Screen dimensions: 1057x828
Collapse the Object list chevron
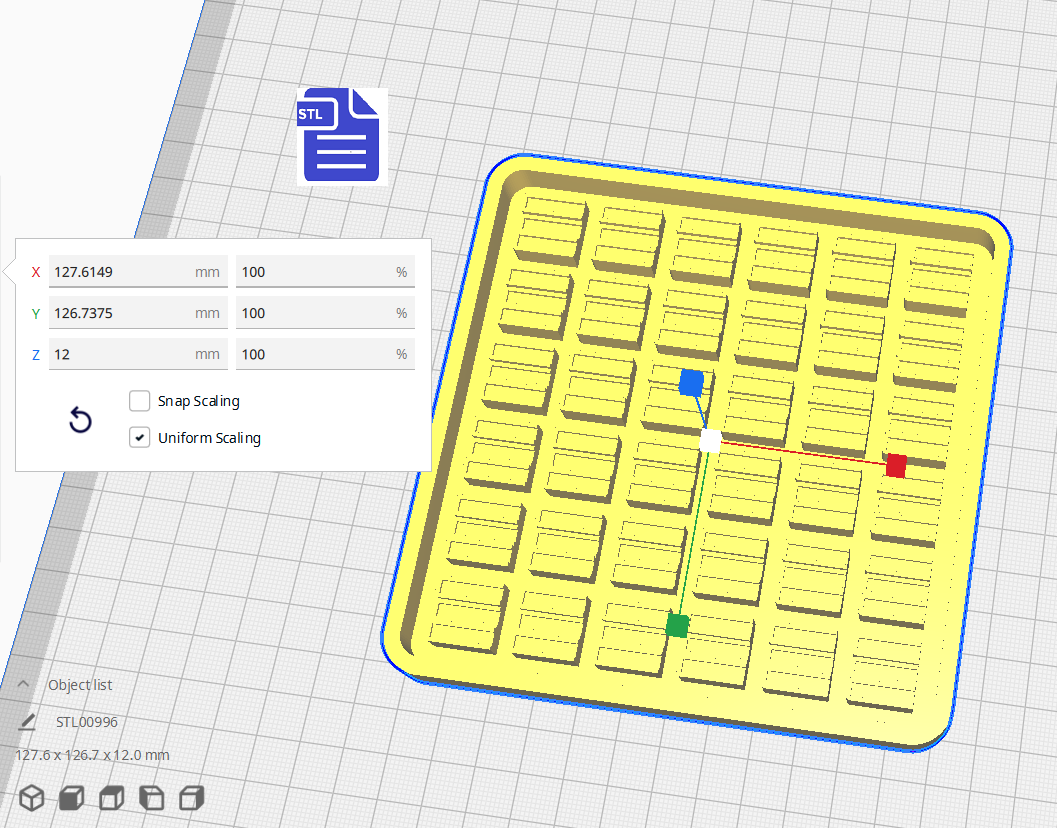(x=24, y=685)
